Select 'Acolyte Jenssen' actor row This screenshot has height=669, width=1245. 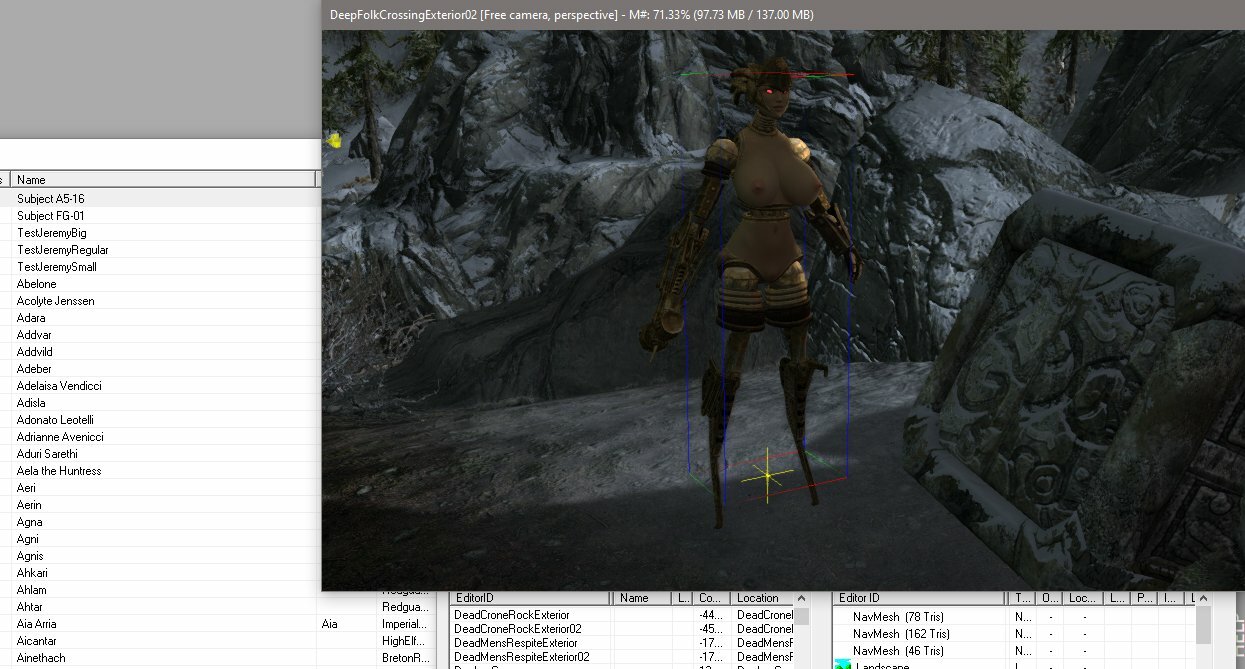[56, 301]
